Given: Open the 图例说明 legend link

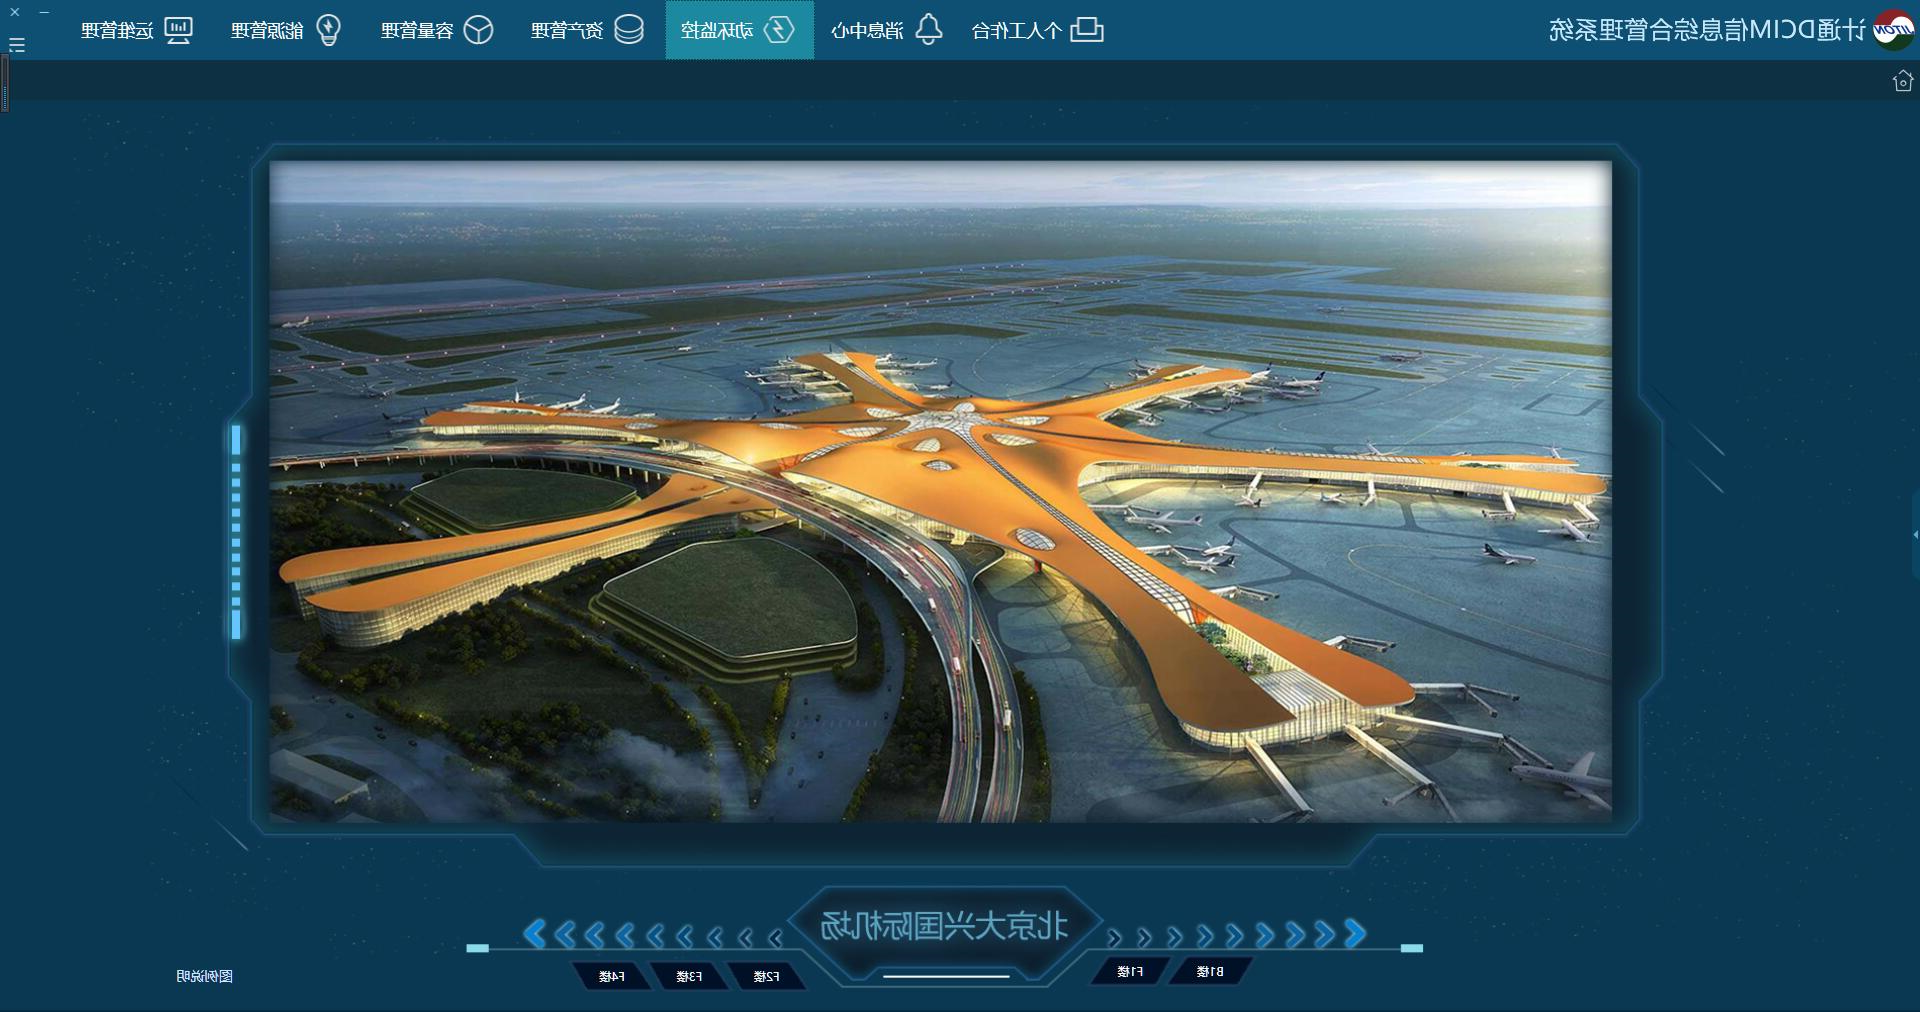Looking at the screenshot, I should (x=205, y=976).
